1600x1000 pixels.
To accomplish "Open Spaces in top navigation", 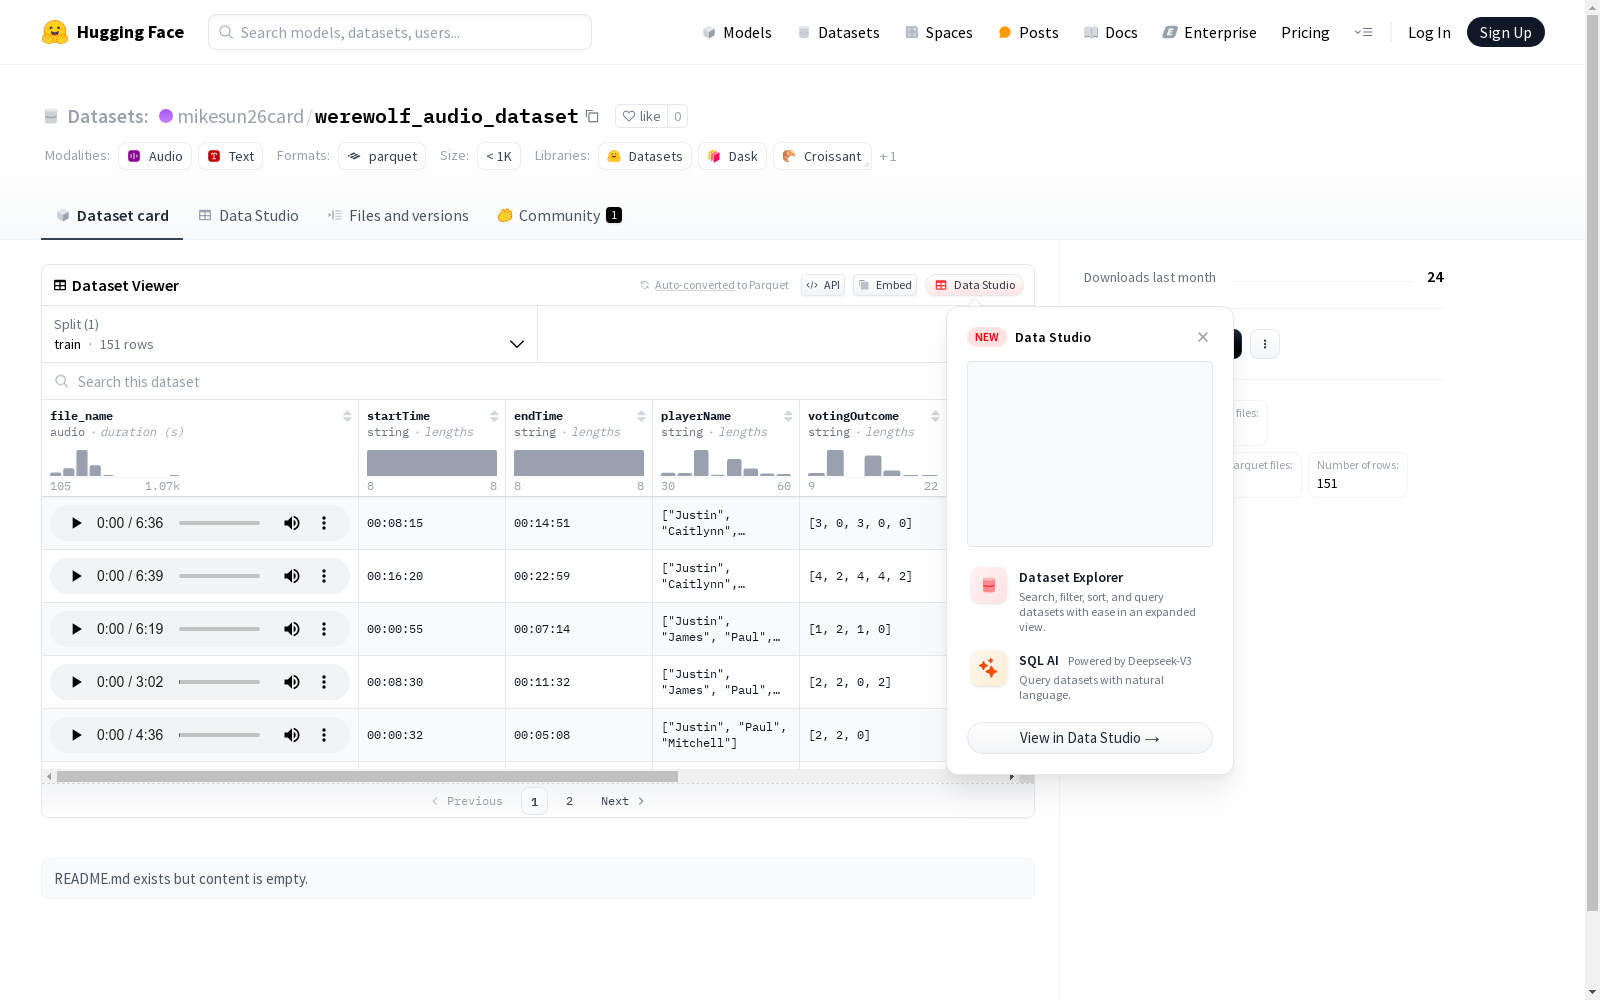I will (939, 32).
